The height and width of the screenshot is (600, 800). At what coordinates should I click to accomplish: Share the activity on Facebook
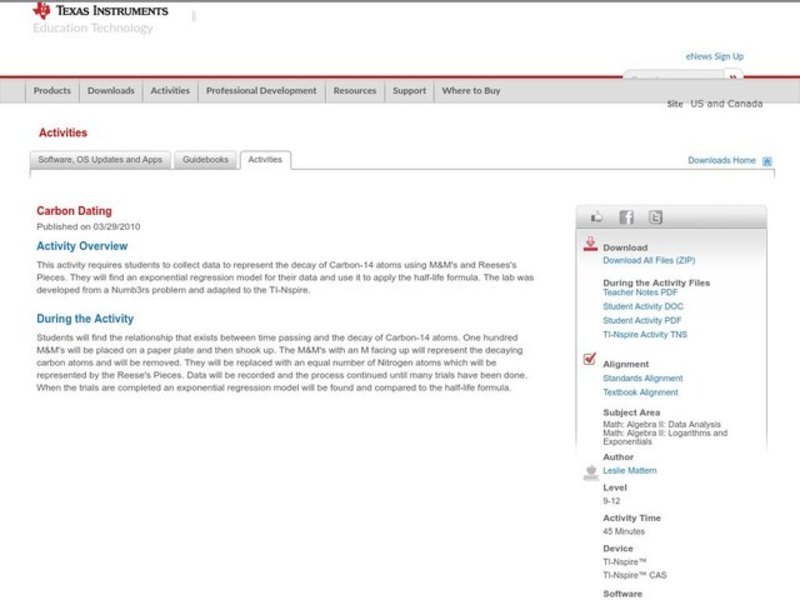click(x=626, y=217)
